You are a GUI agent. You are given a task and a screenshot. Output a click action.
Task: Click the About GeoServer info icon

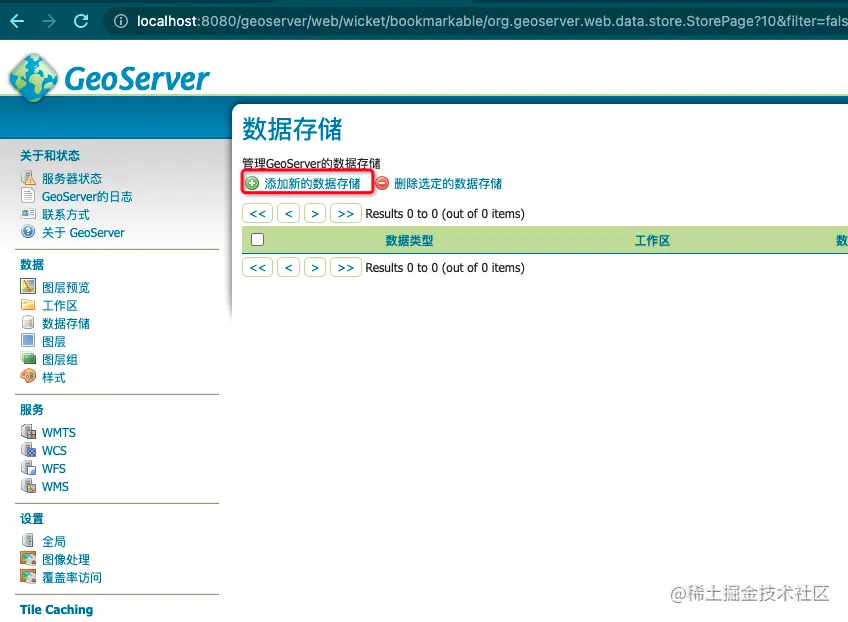[x=28, y=231]
